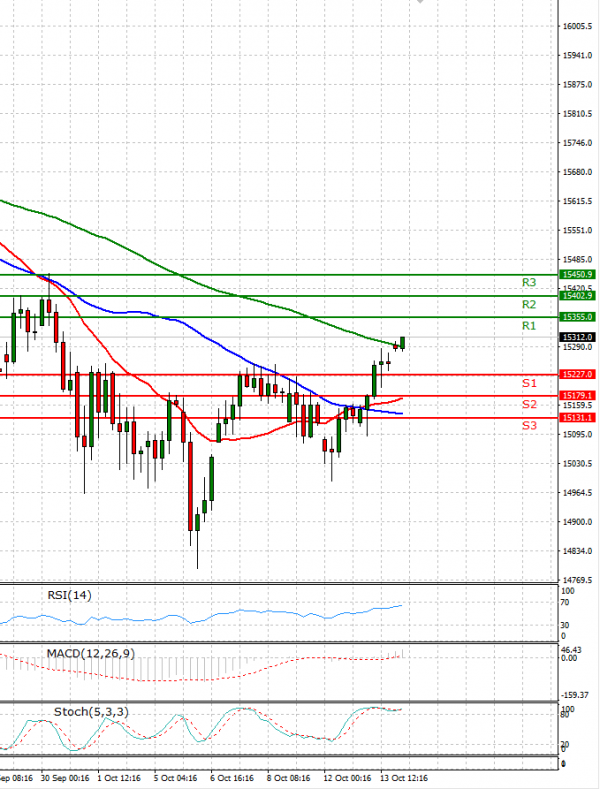Viewport: 600px width, 789px height.
Task: Click the 15355.0 R1 price label
Action: click(577, 317)
